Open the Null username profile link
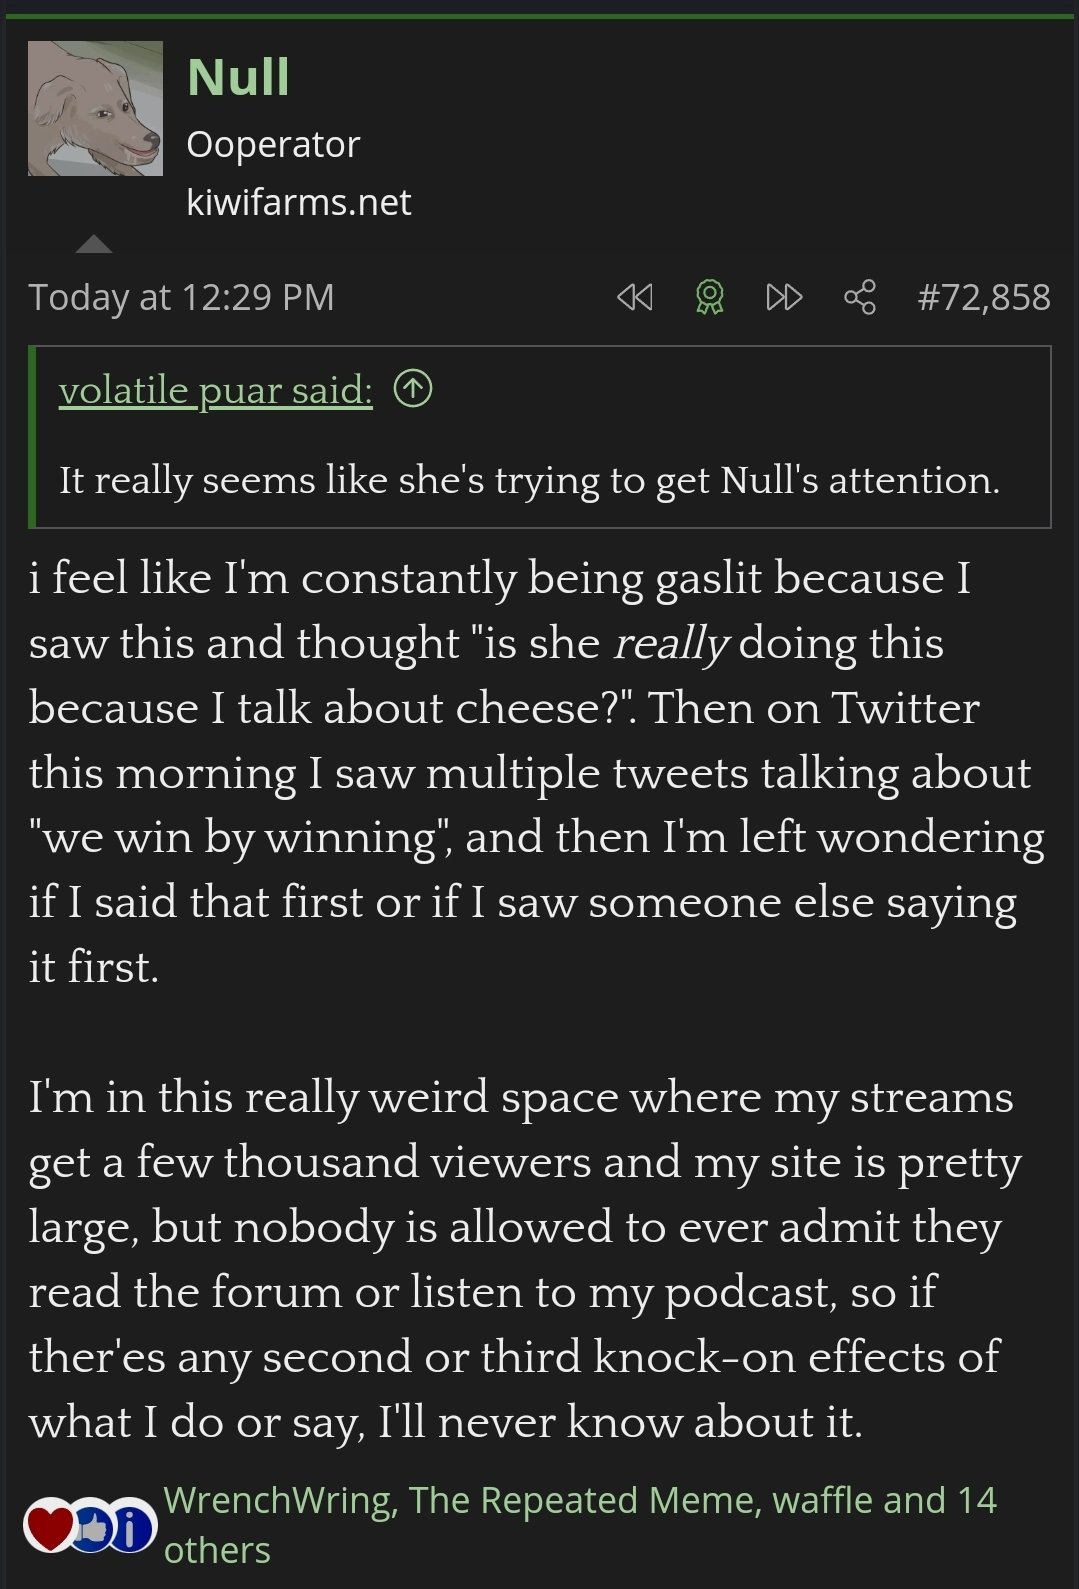This screenshot has width=1079, height=1589. [x=238, y=77]
